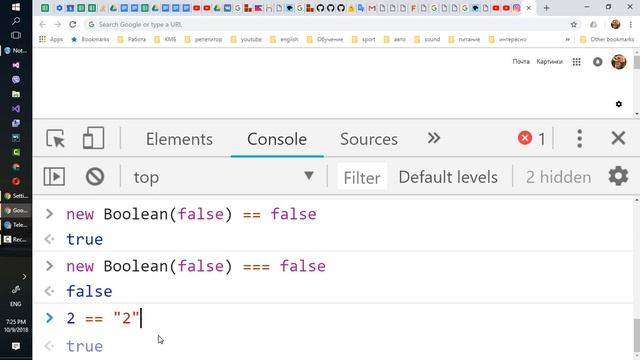
Task: Bookmark this page with the star icon
Action: pos(573,24)
